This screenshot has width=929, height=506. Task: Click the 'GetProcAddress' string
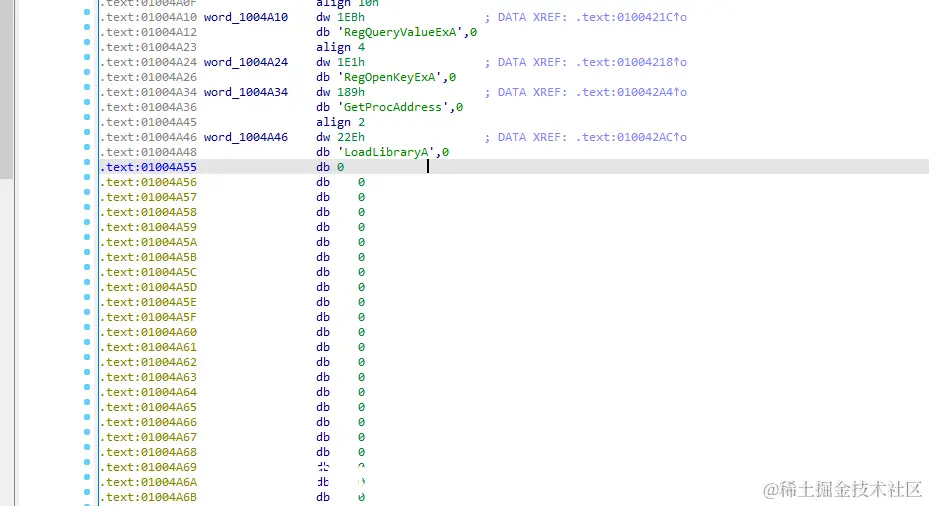[x=393, y=107]
